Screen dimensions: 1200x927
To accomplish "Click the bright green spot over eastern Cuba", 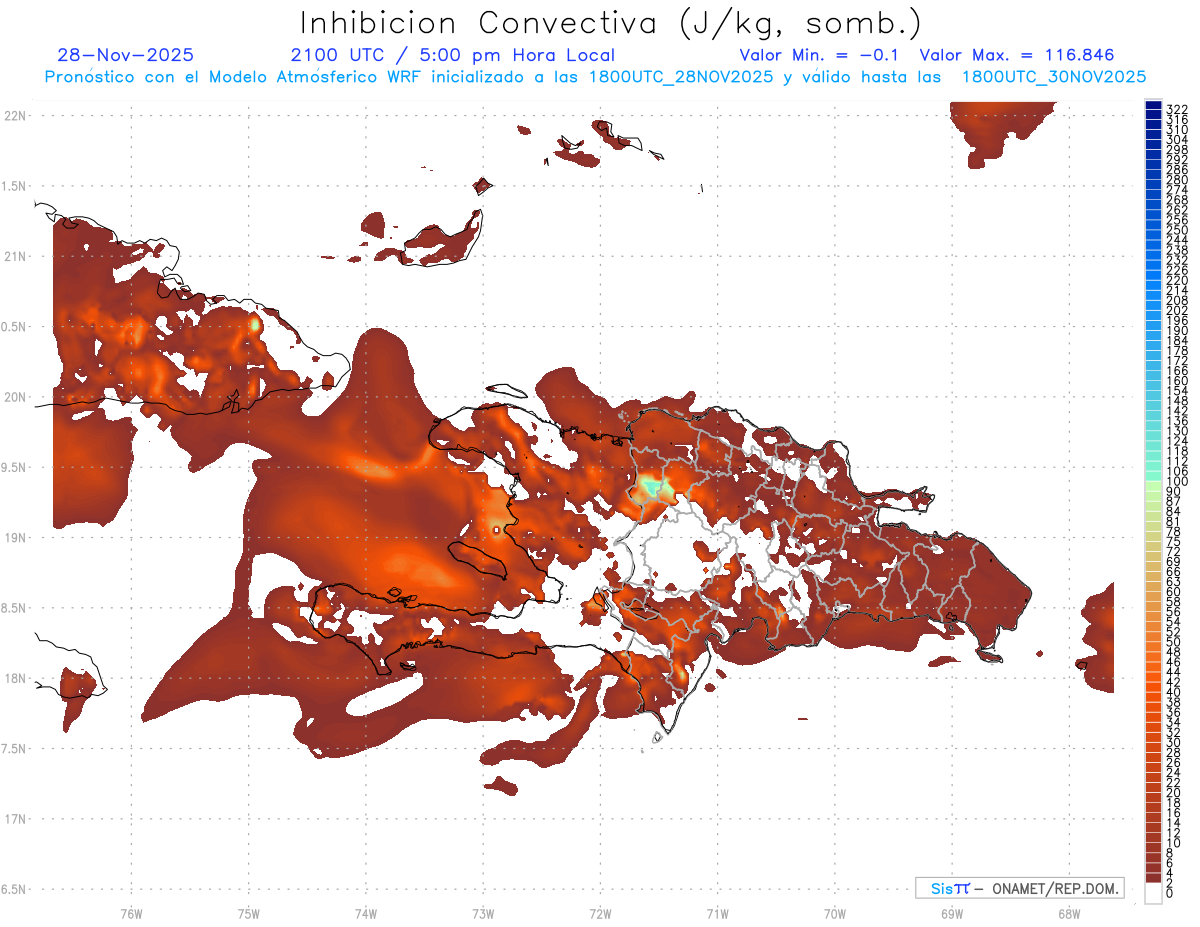I will click(255, 324).
